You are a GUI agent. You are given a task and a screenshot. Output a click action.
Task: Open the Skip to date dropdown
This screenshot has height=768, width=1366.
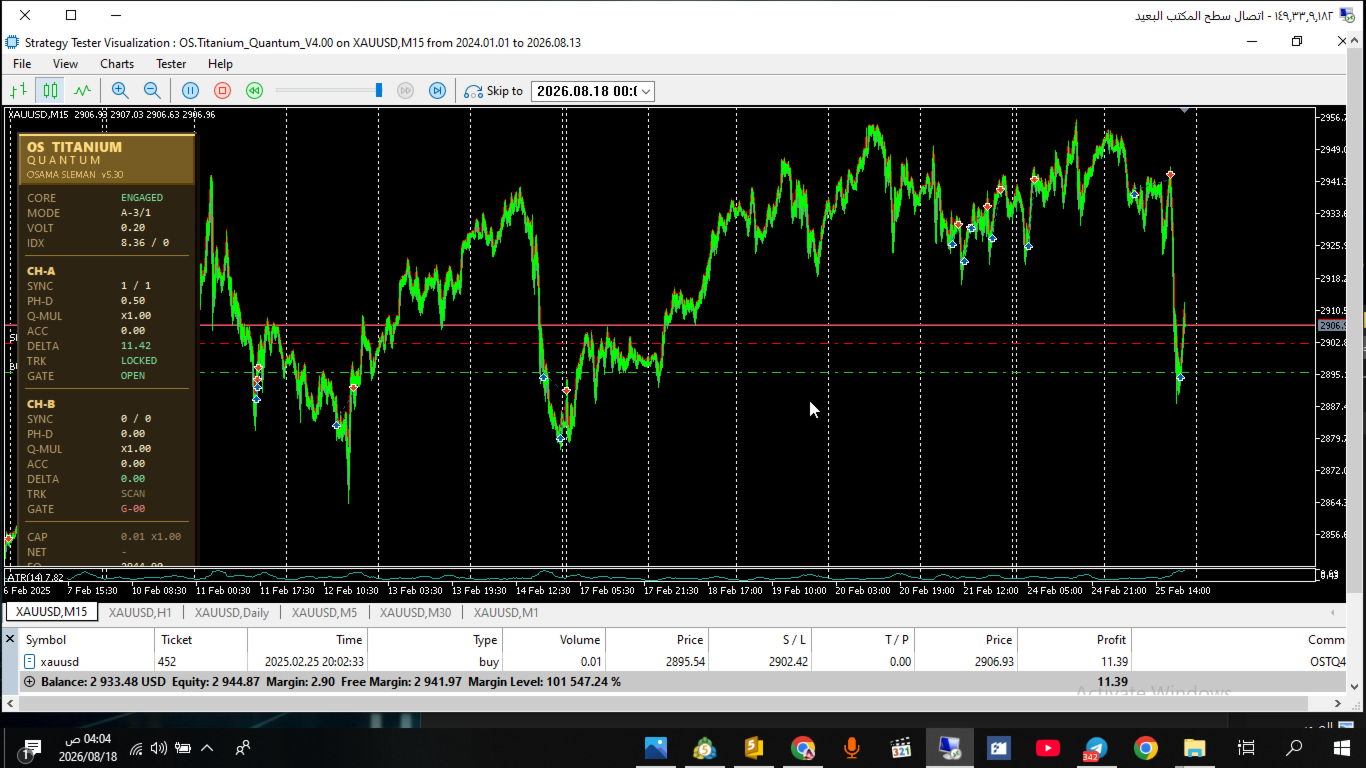[x=646, y=91]
